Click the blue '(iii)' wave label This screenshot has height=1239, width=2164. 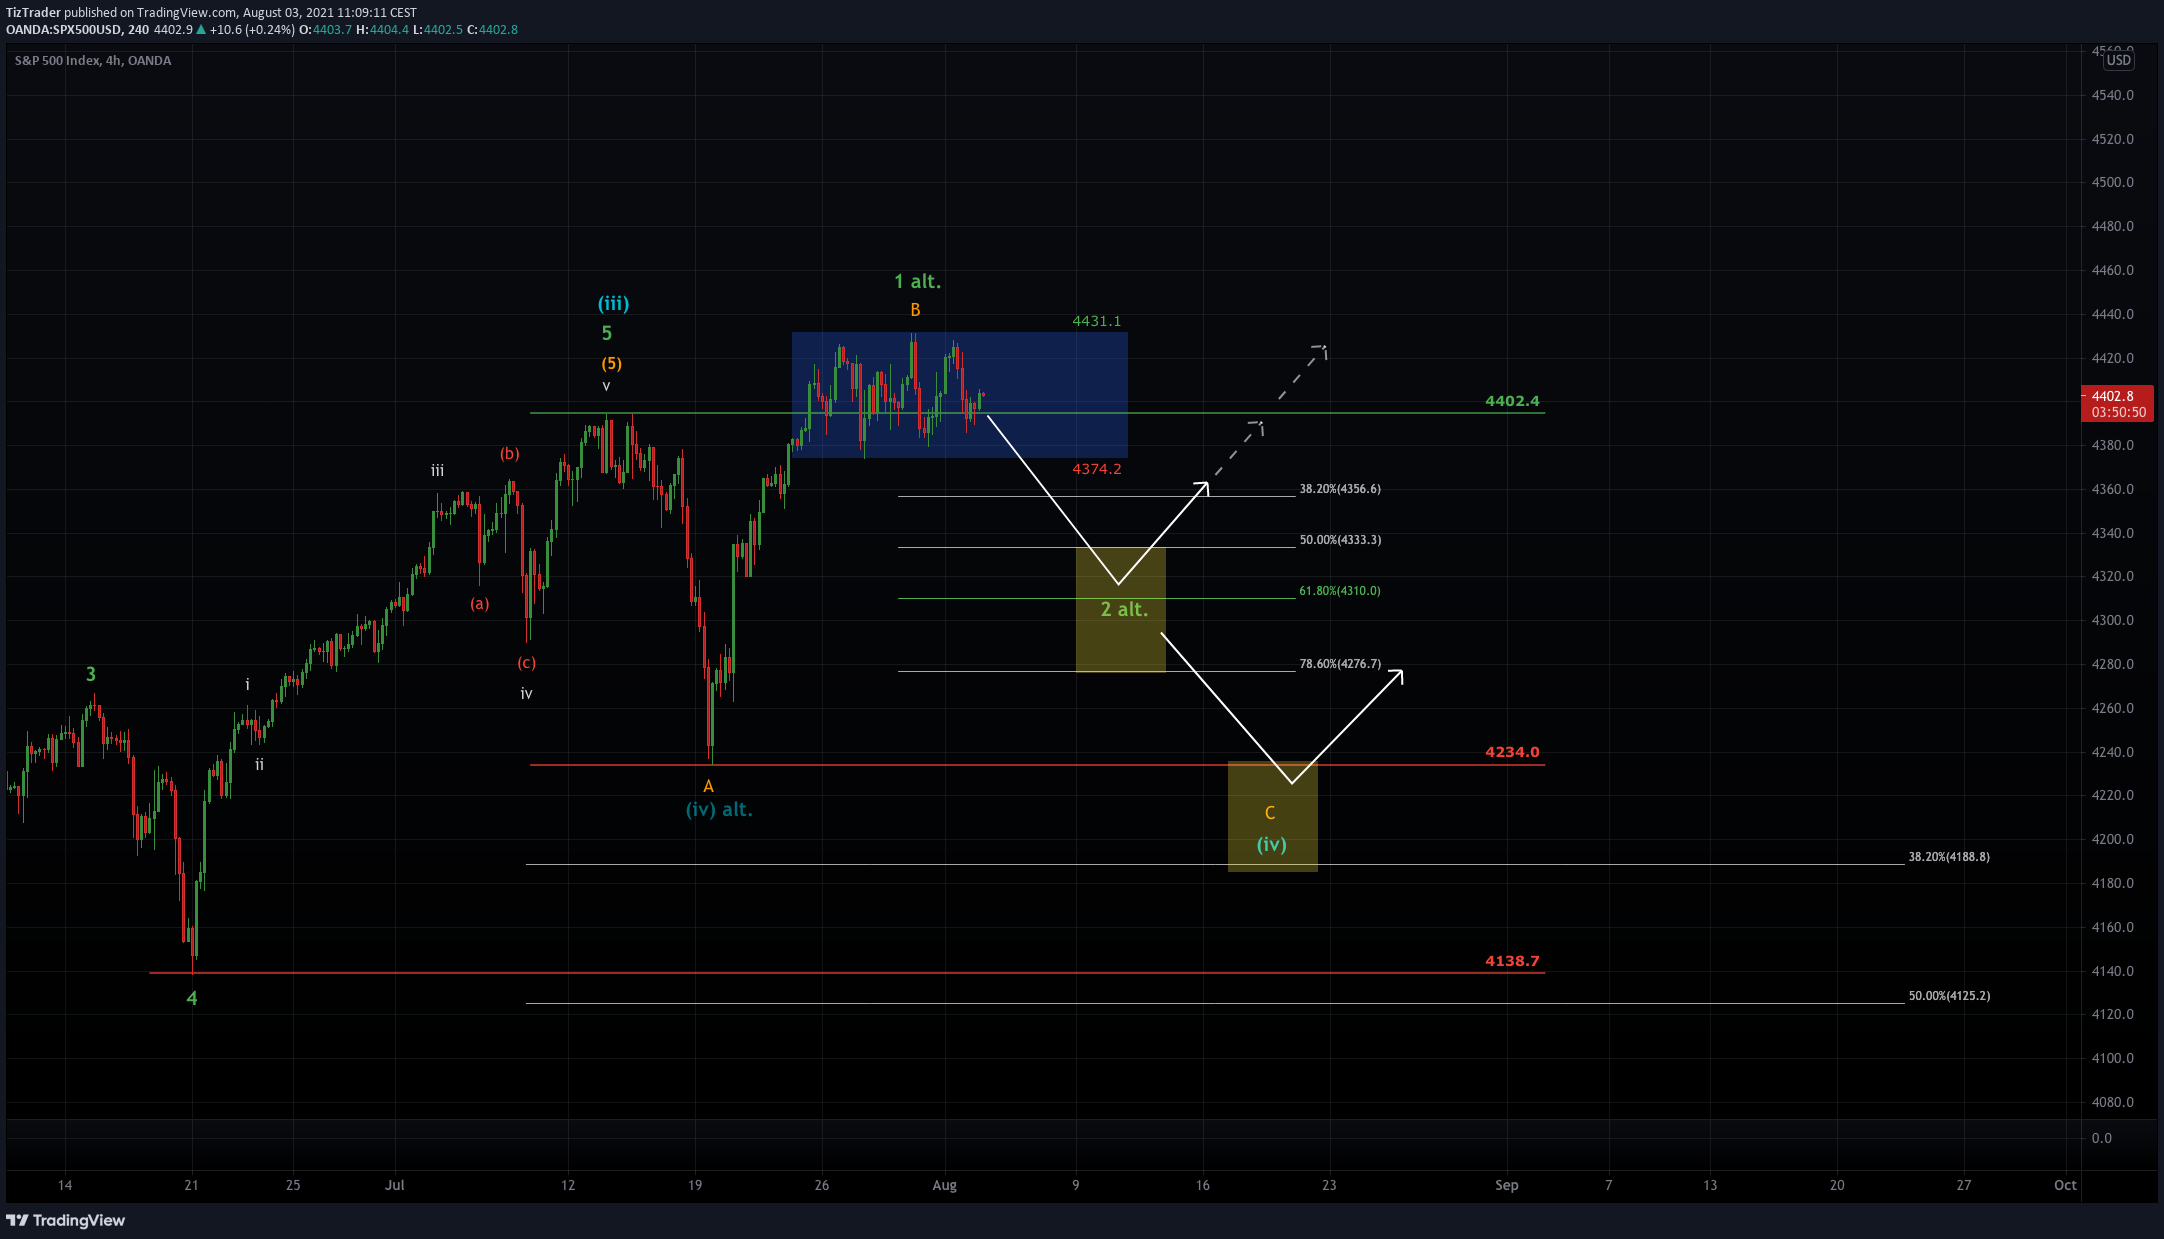pos(613,303)
